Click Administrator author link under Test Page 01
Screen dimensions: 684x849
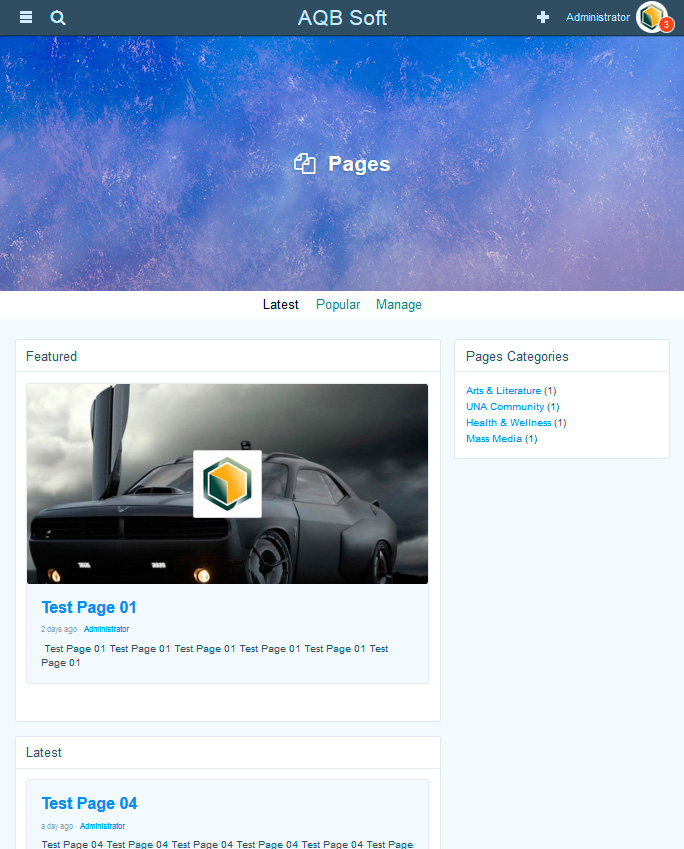coord(106,629)
